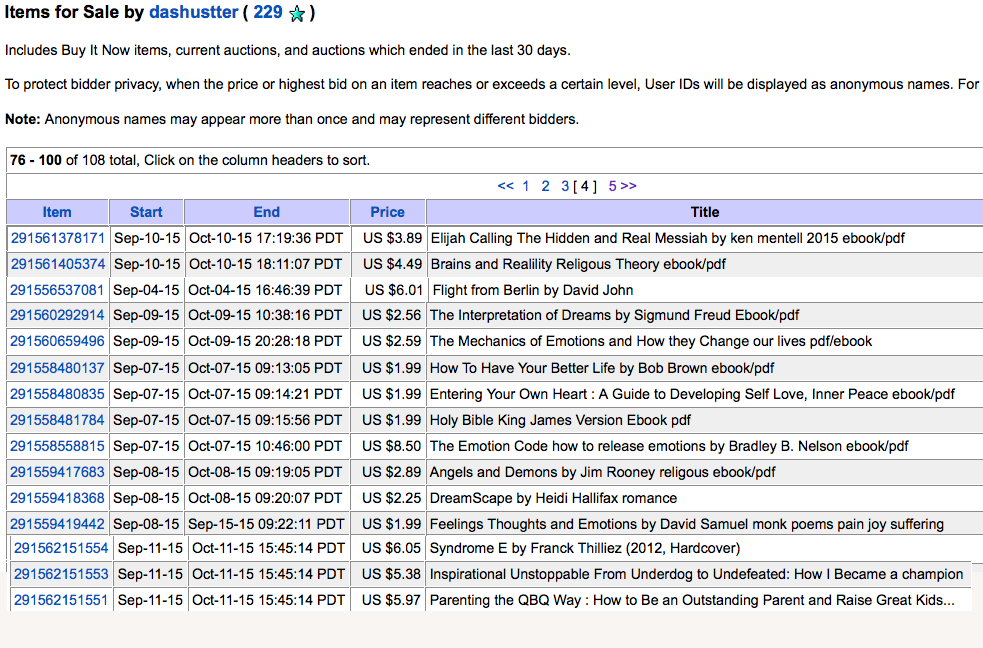
Task: Select title Elijah Calling The Hidden and Real Messiah
Action: [668, 238]
